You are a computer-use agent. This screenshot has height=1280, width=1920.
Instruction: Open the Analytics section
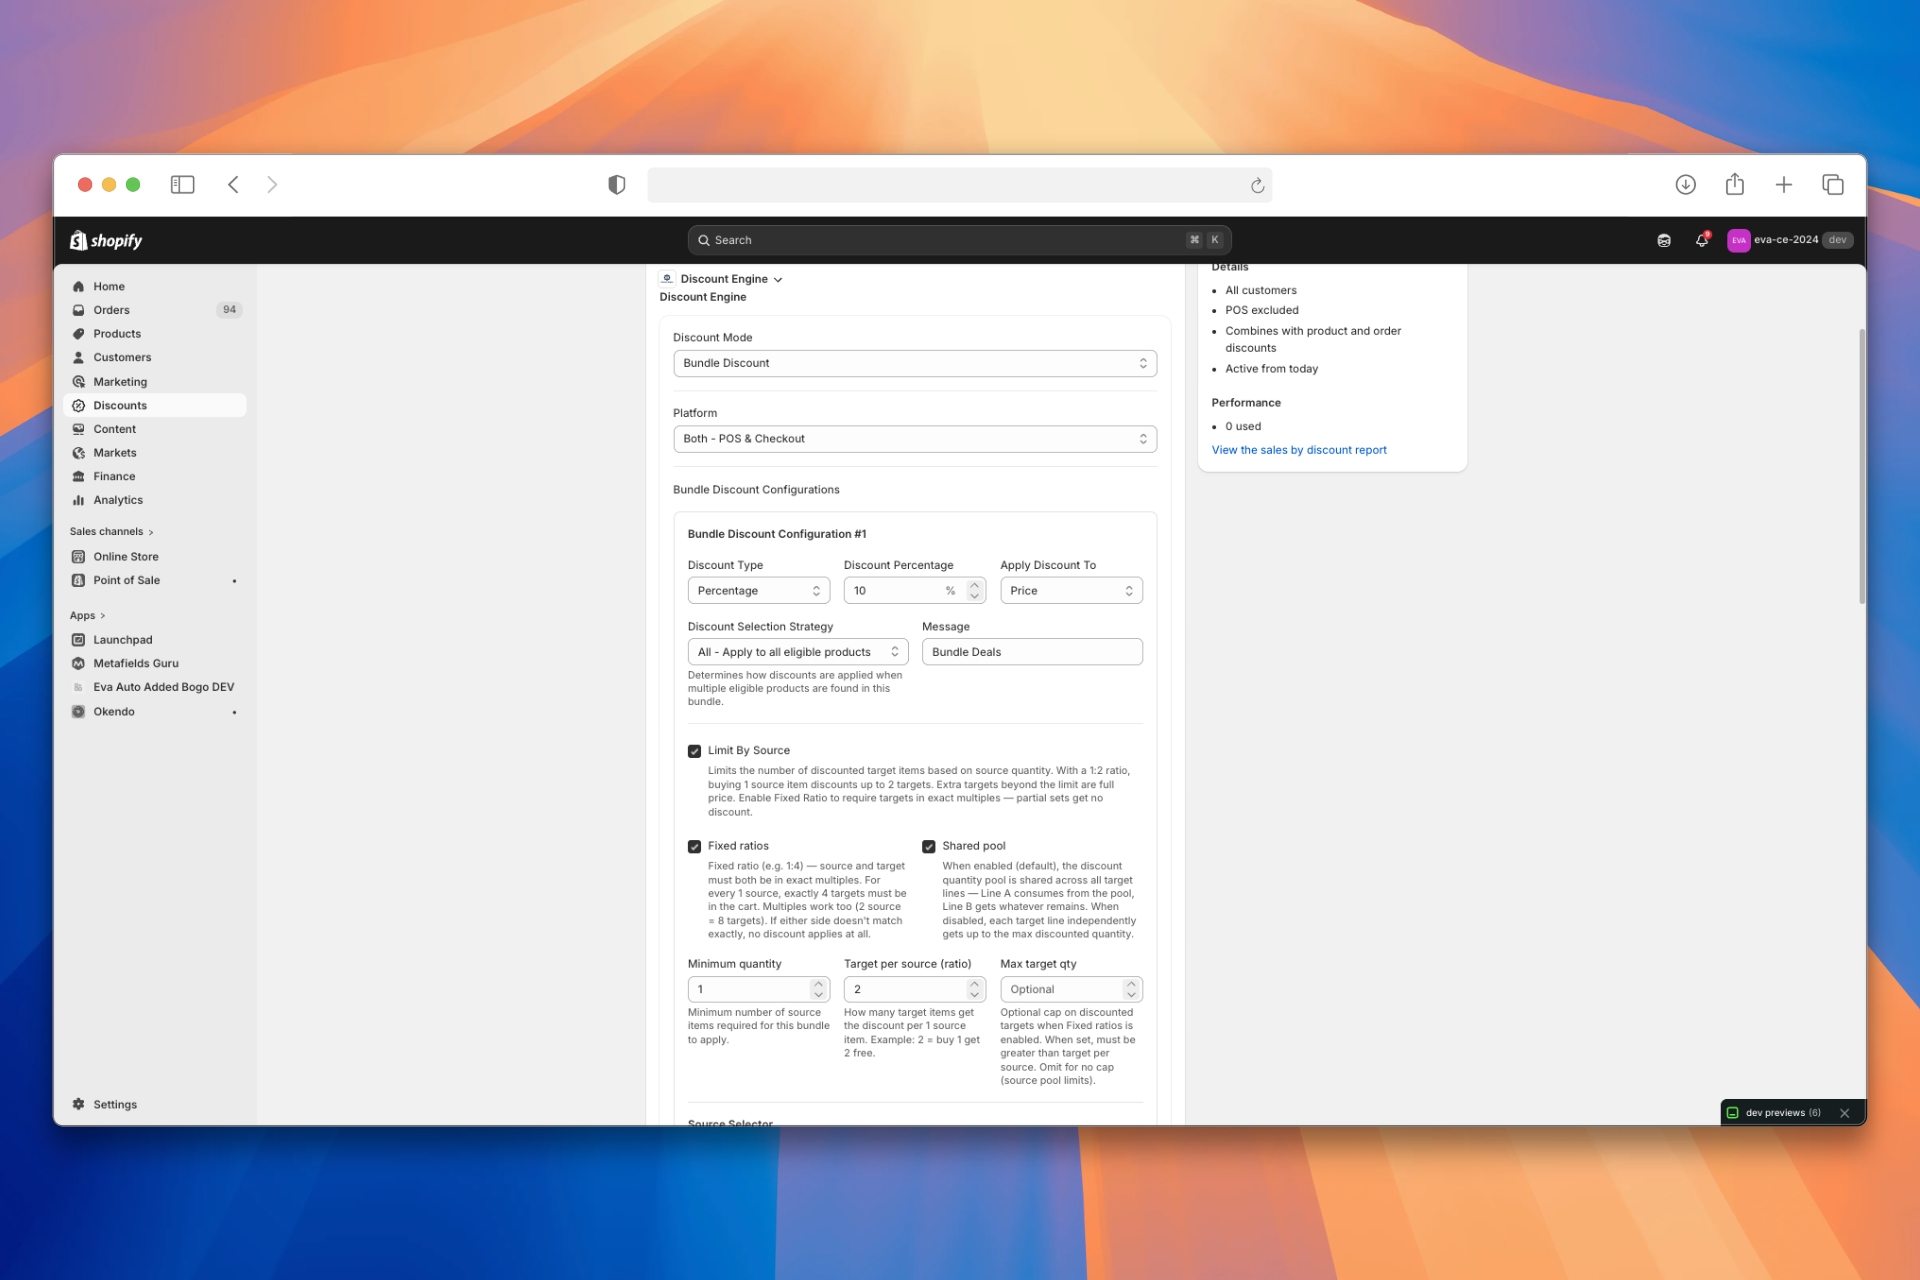(117, 499)
